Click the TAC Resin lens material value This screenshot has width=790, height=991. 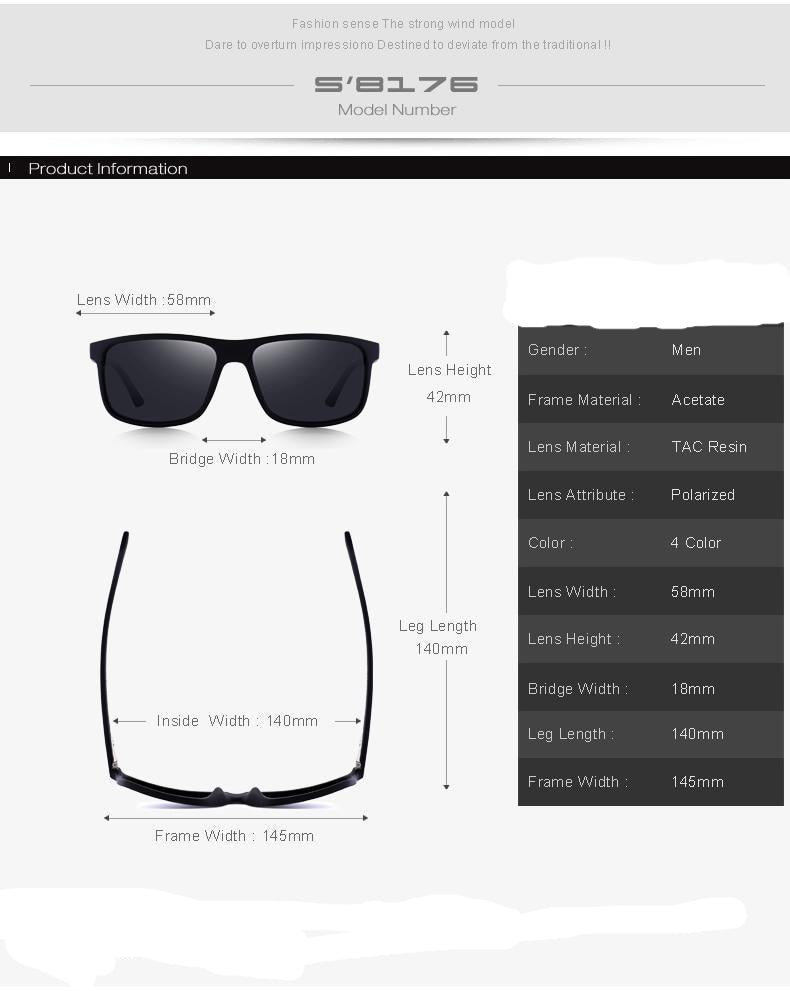tap(708, 447)
